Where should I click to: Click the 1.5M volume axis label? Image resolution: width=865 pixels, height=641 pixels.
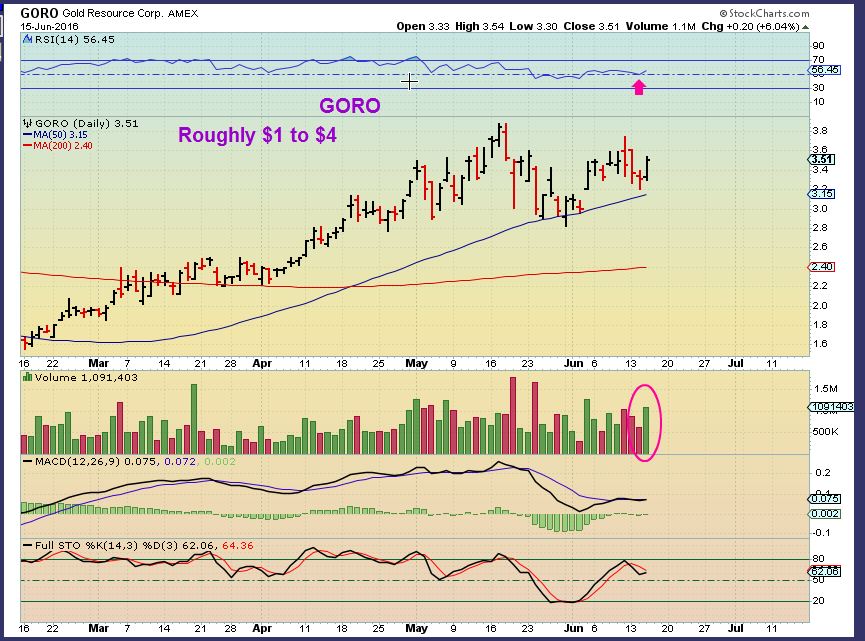point(825,389)
